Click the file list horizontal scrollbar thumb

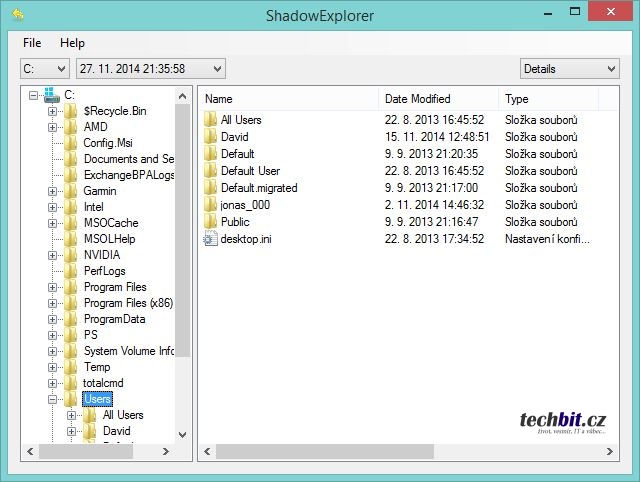point(324,451)
